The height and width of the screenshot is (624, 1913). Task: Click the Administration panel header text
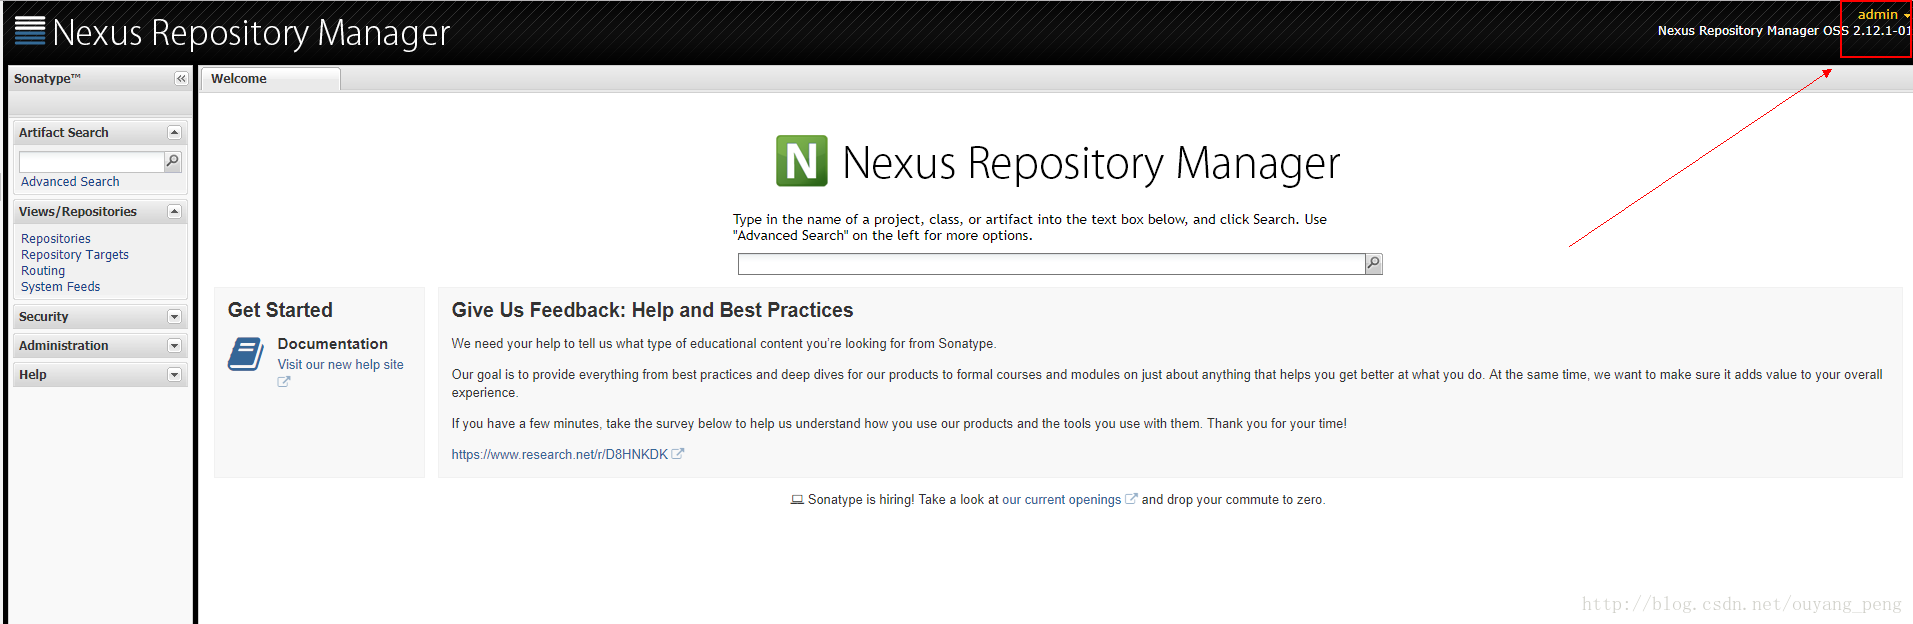pyautogui.click(x=64, y=346)
